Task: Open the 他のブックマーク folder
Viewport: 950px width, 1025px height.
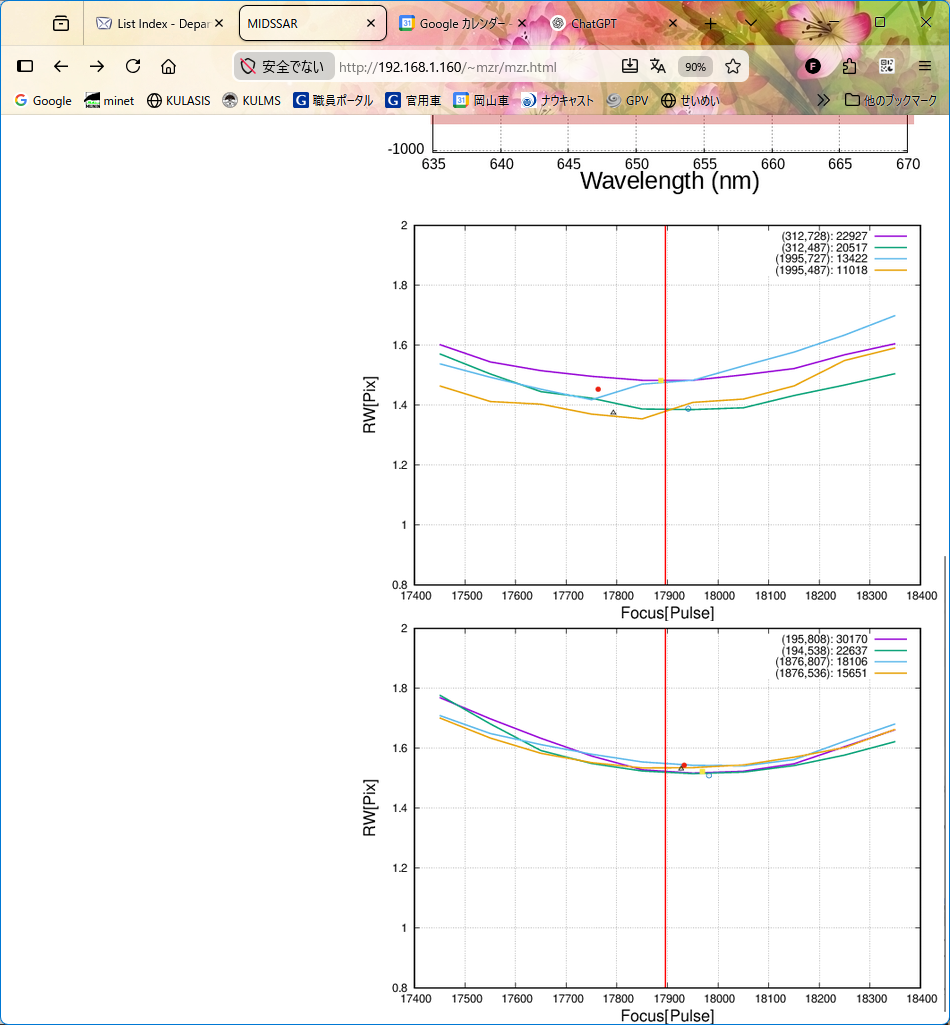Action: (x=891, y=100)
